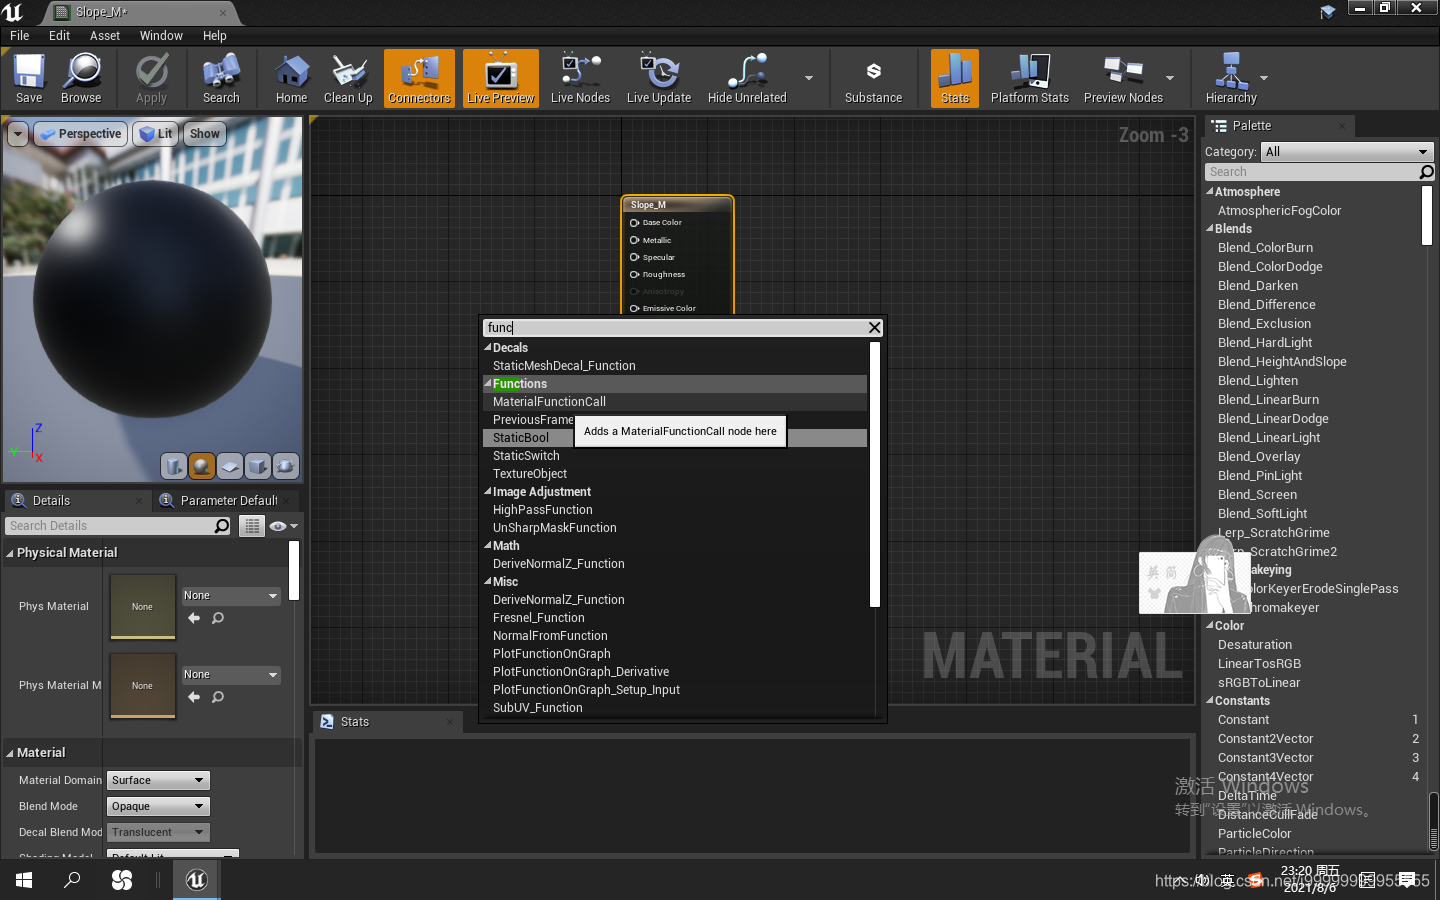Toggle Lit viewport shading mode
Image resolution: width=1440 pixels, height=900 pixels.
pyautogui.click(x=155, y=133)
